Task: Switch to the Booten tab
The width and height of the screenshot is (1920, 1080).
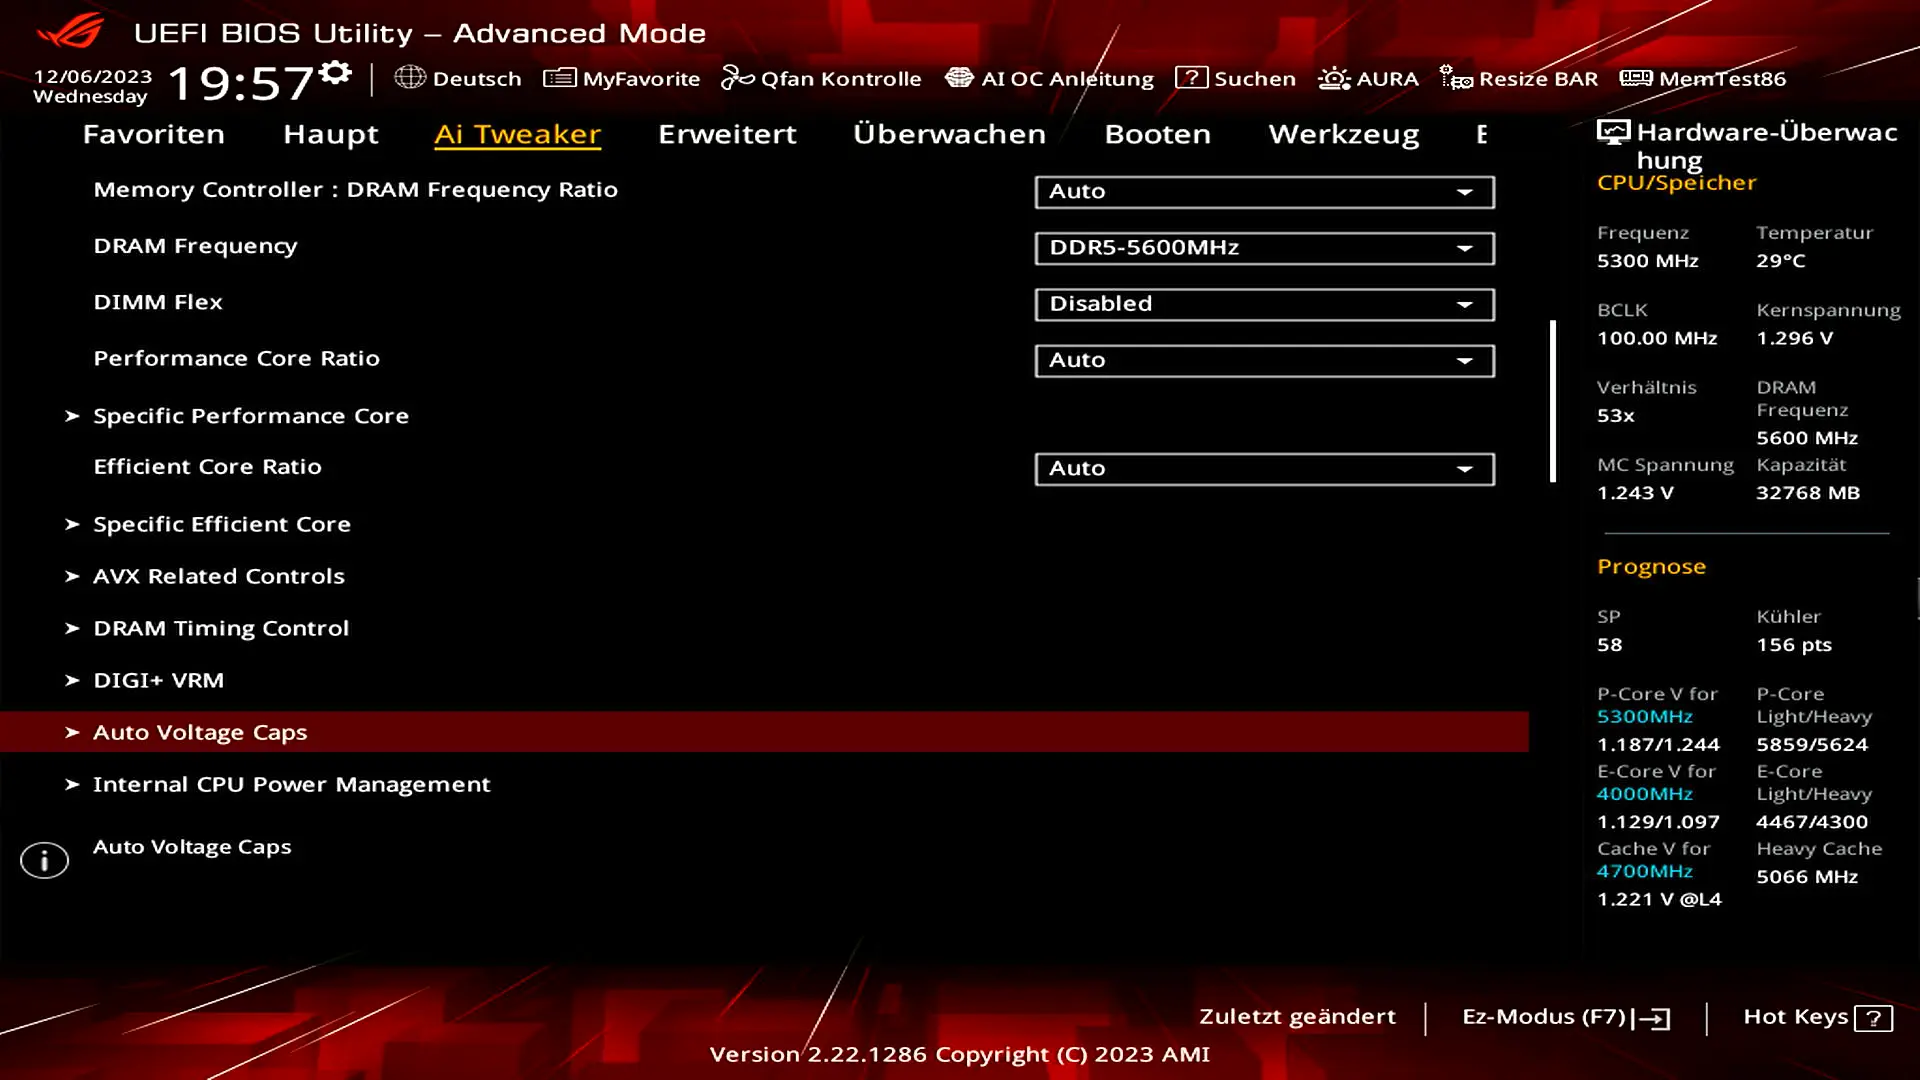Action: click(x=1157, y=134)
